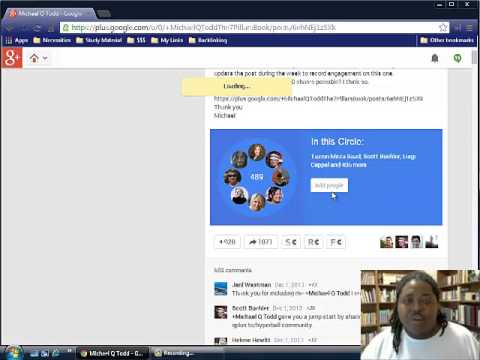Image resolution: width=480 pixels, height=360 pixels.
Task: Open the first plus-oner avatar thumbnail
Action: coord(386,242)
